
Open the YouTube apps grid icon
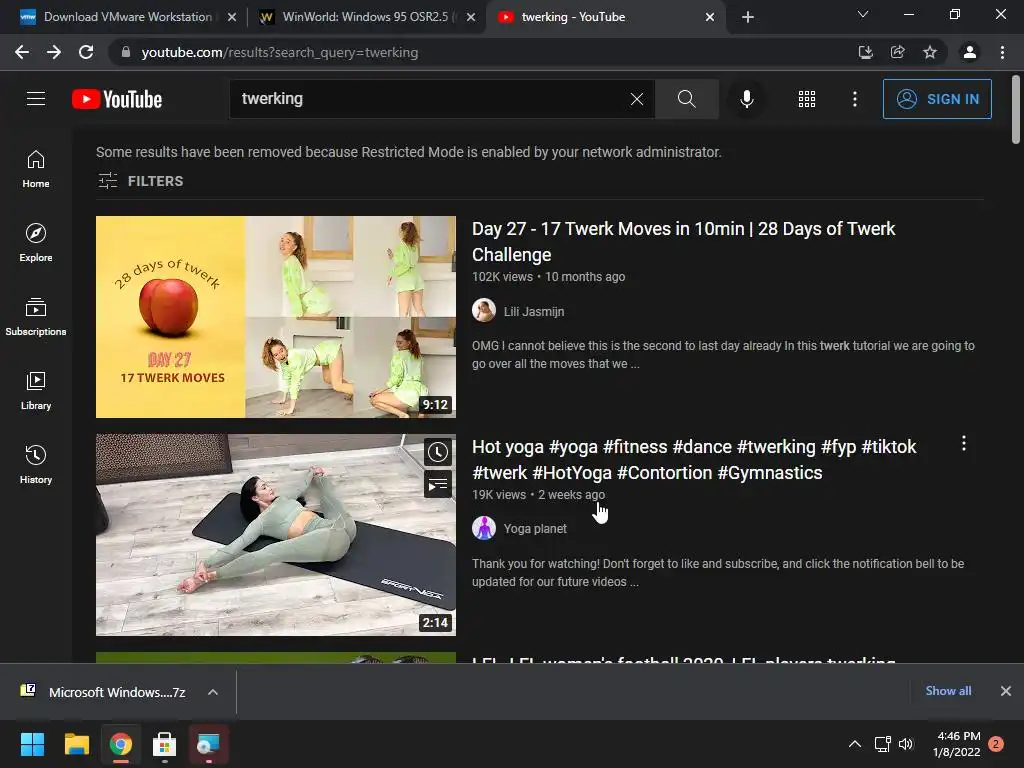pyautogui.click(x=807, y=99)
